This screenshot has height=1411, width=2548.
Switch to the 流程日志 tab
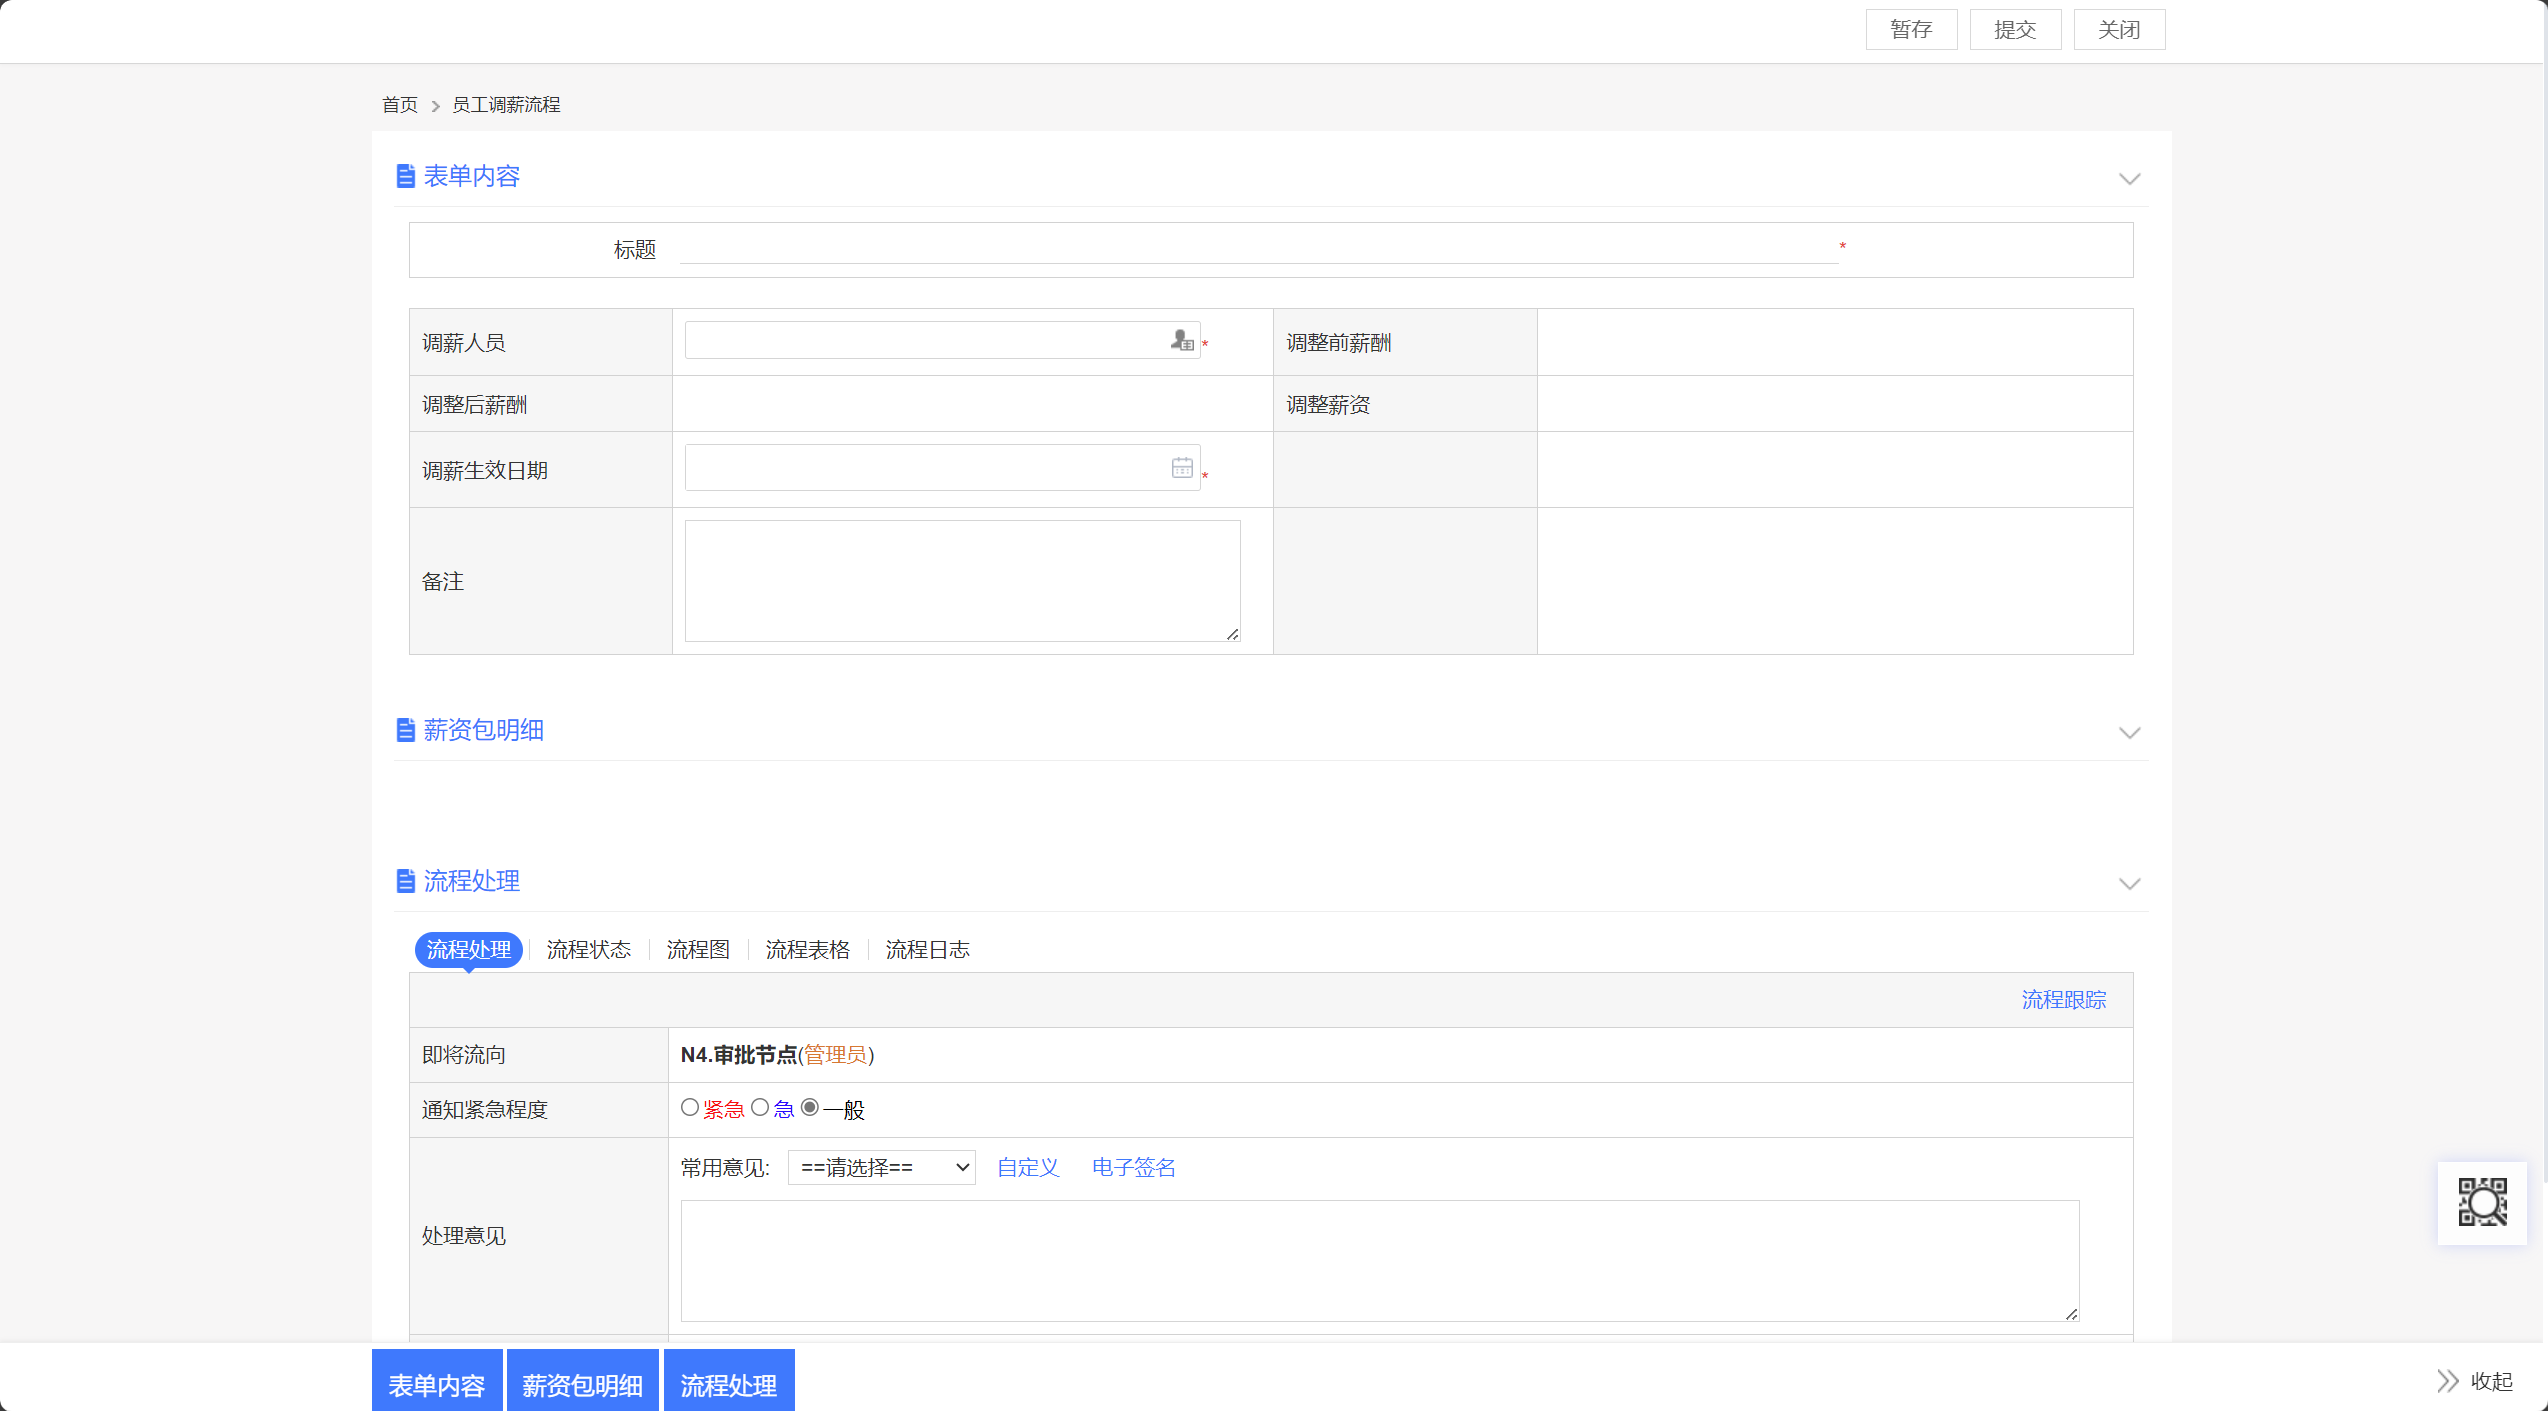(927, 950)
